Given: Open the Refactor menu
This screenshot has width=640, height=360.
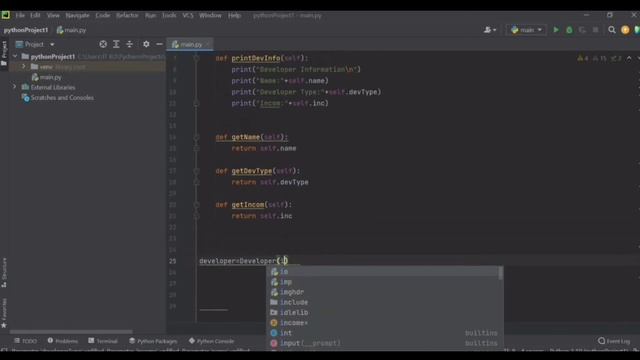Looking at the screenshot, I should [x=127, y=15].
